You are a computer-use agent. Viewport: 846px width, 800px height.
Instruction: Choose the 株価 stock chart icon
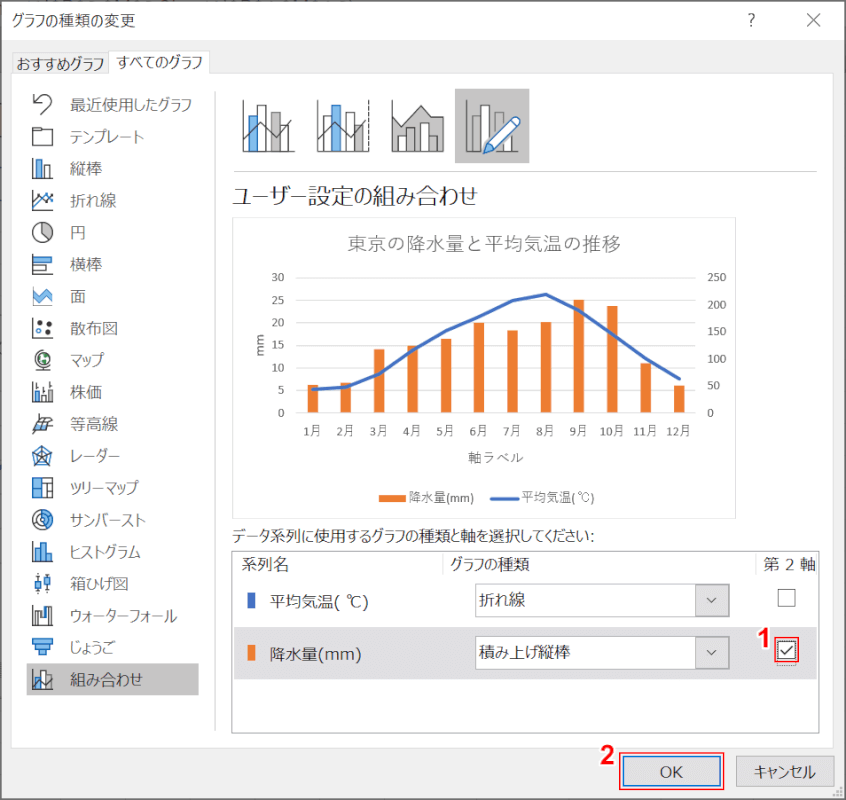pyautogui.click(x=42, y=392)
